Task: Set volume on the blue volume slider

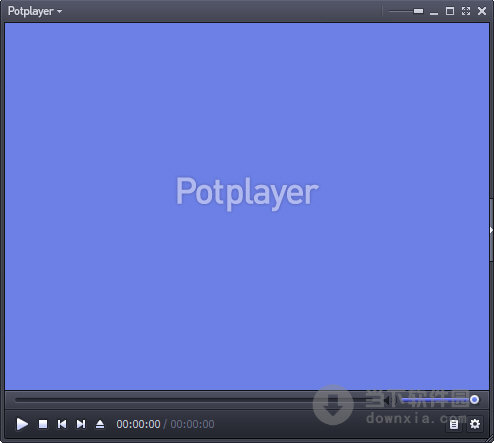Action: [x=437, y=400]
